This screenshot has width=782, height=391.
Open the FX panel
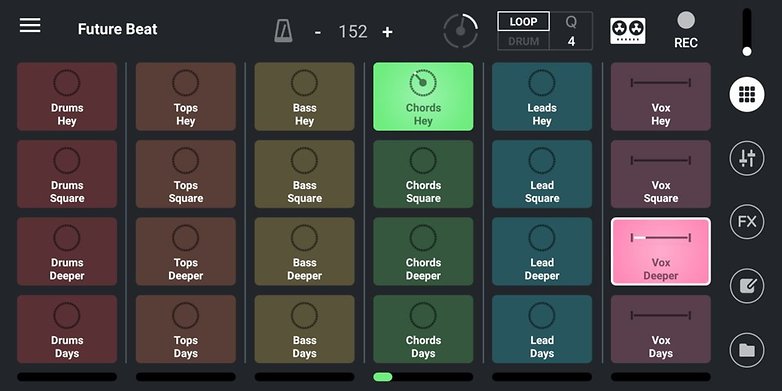point(747,222)
